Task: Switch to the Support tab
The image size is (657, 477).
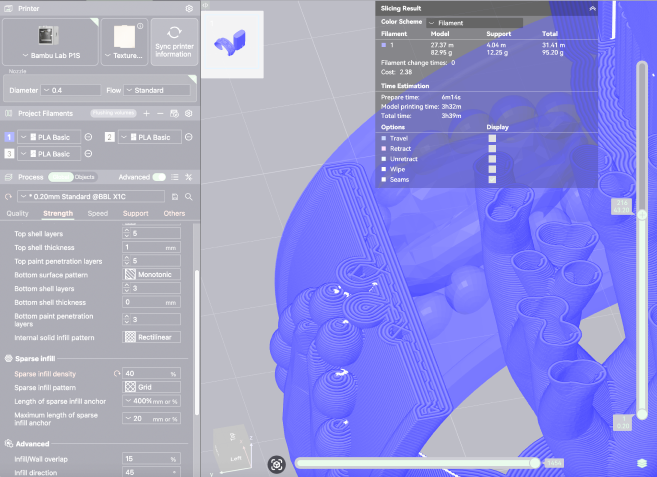Action: click(x=135, y=213)
